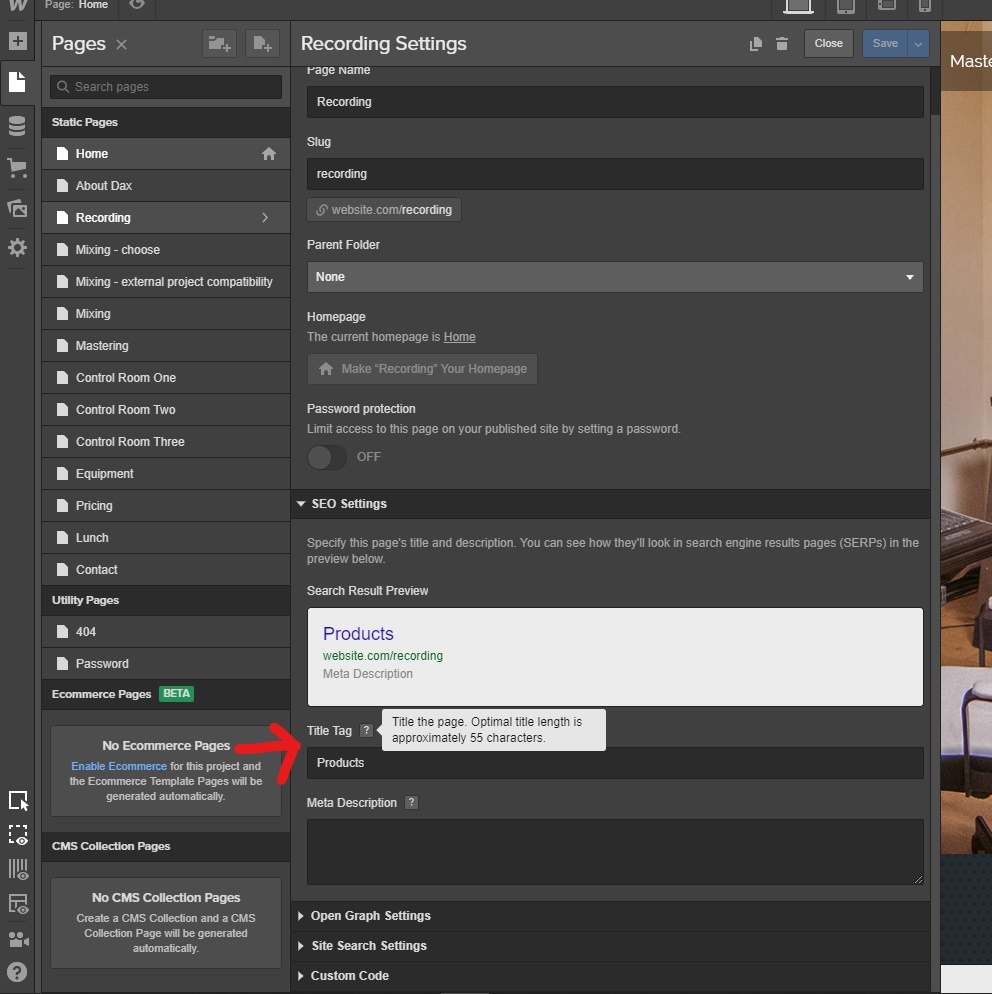Close the Pages panel with the X
This screenshot has height=994, width=992.
(121, 44)
